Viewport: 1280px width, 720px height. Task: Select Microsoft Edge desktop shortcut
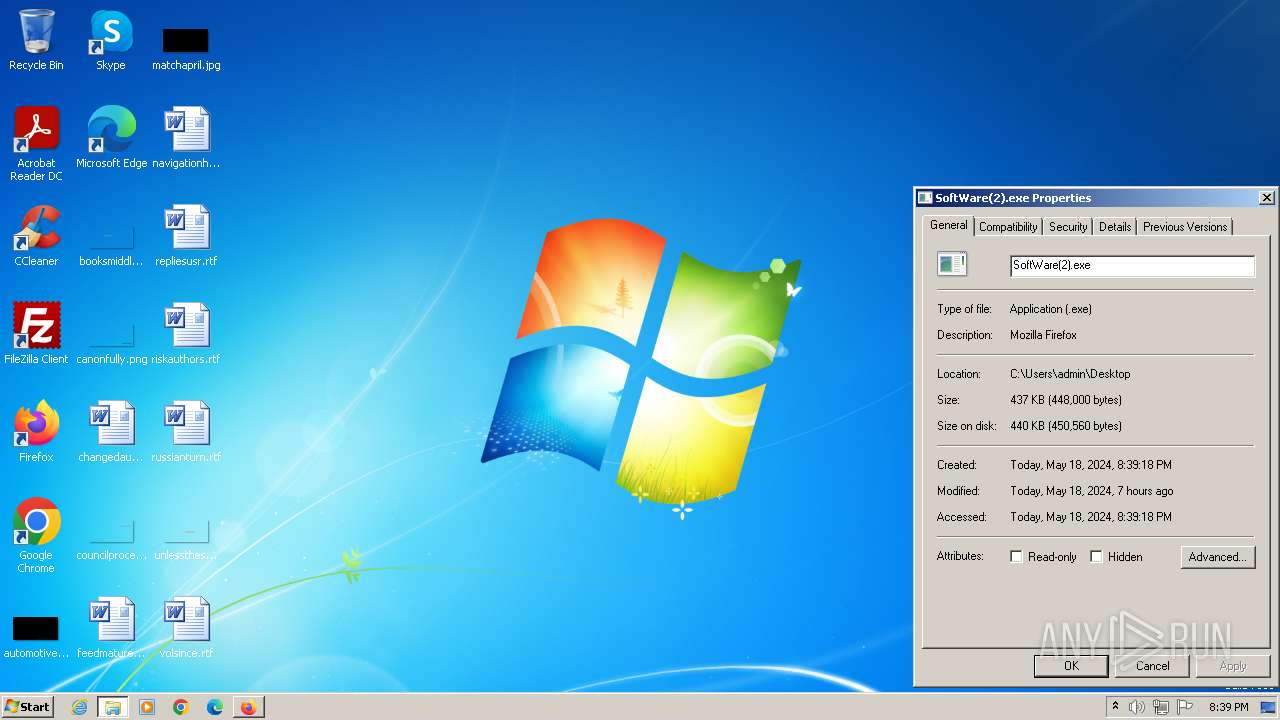coord(111,138)
